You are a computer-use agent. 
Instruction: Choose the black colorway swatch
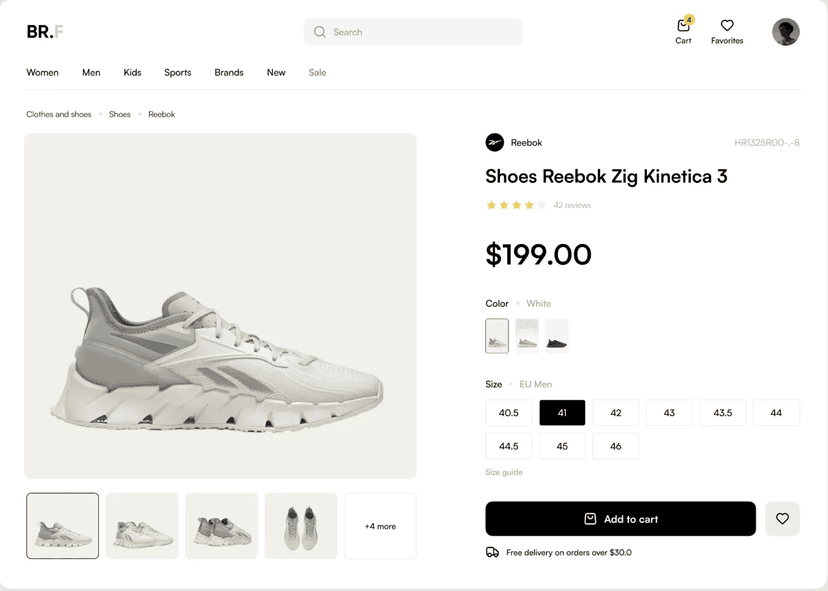(x=557, y=336)
